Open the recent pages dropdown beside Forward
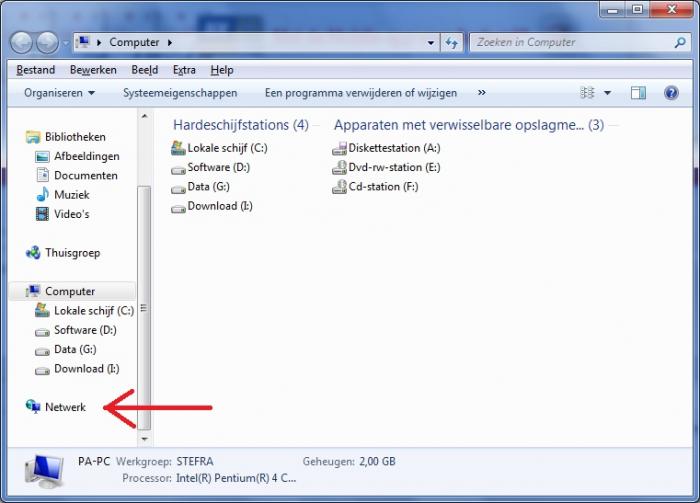This screenshot has width=700, height=503. 65,43
